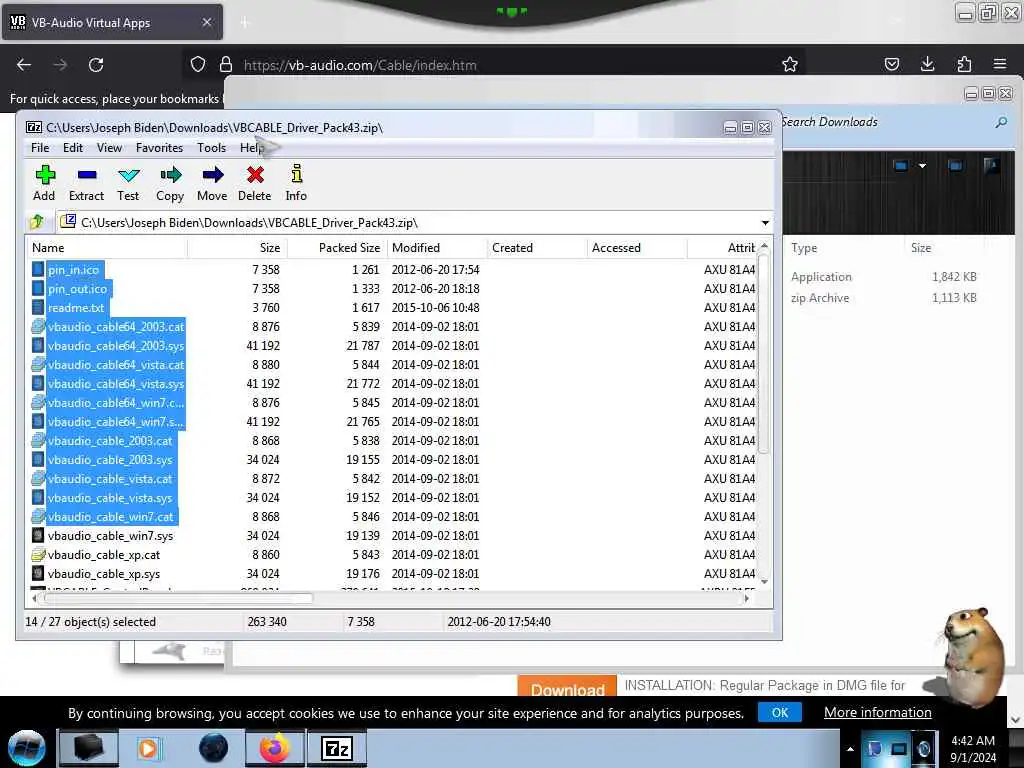Sort by the Accessed column header
This screenshot has width=1024, height=768.
pyautogui.click(x=637, y=248)
